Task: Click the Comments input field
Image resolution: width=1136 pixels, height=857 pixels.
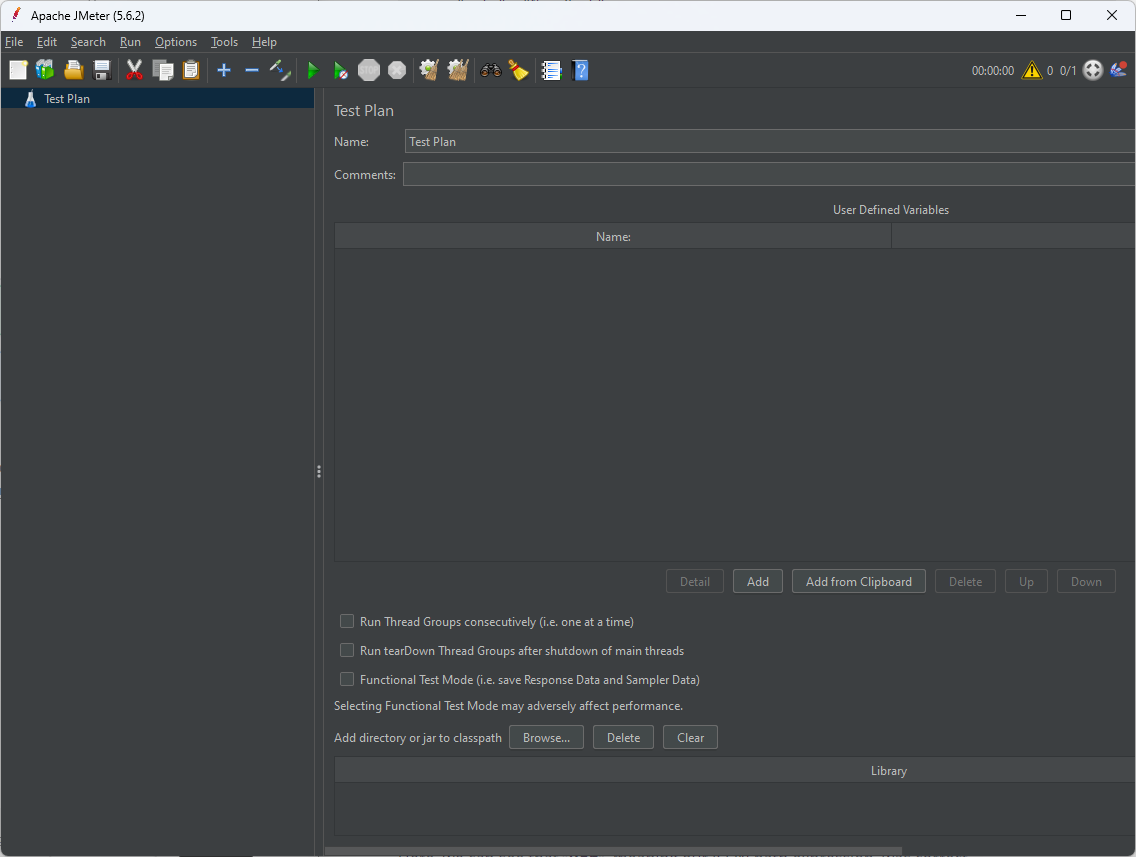Action: tap(769, 174)
